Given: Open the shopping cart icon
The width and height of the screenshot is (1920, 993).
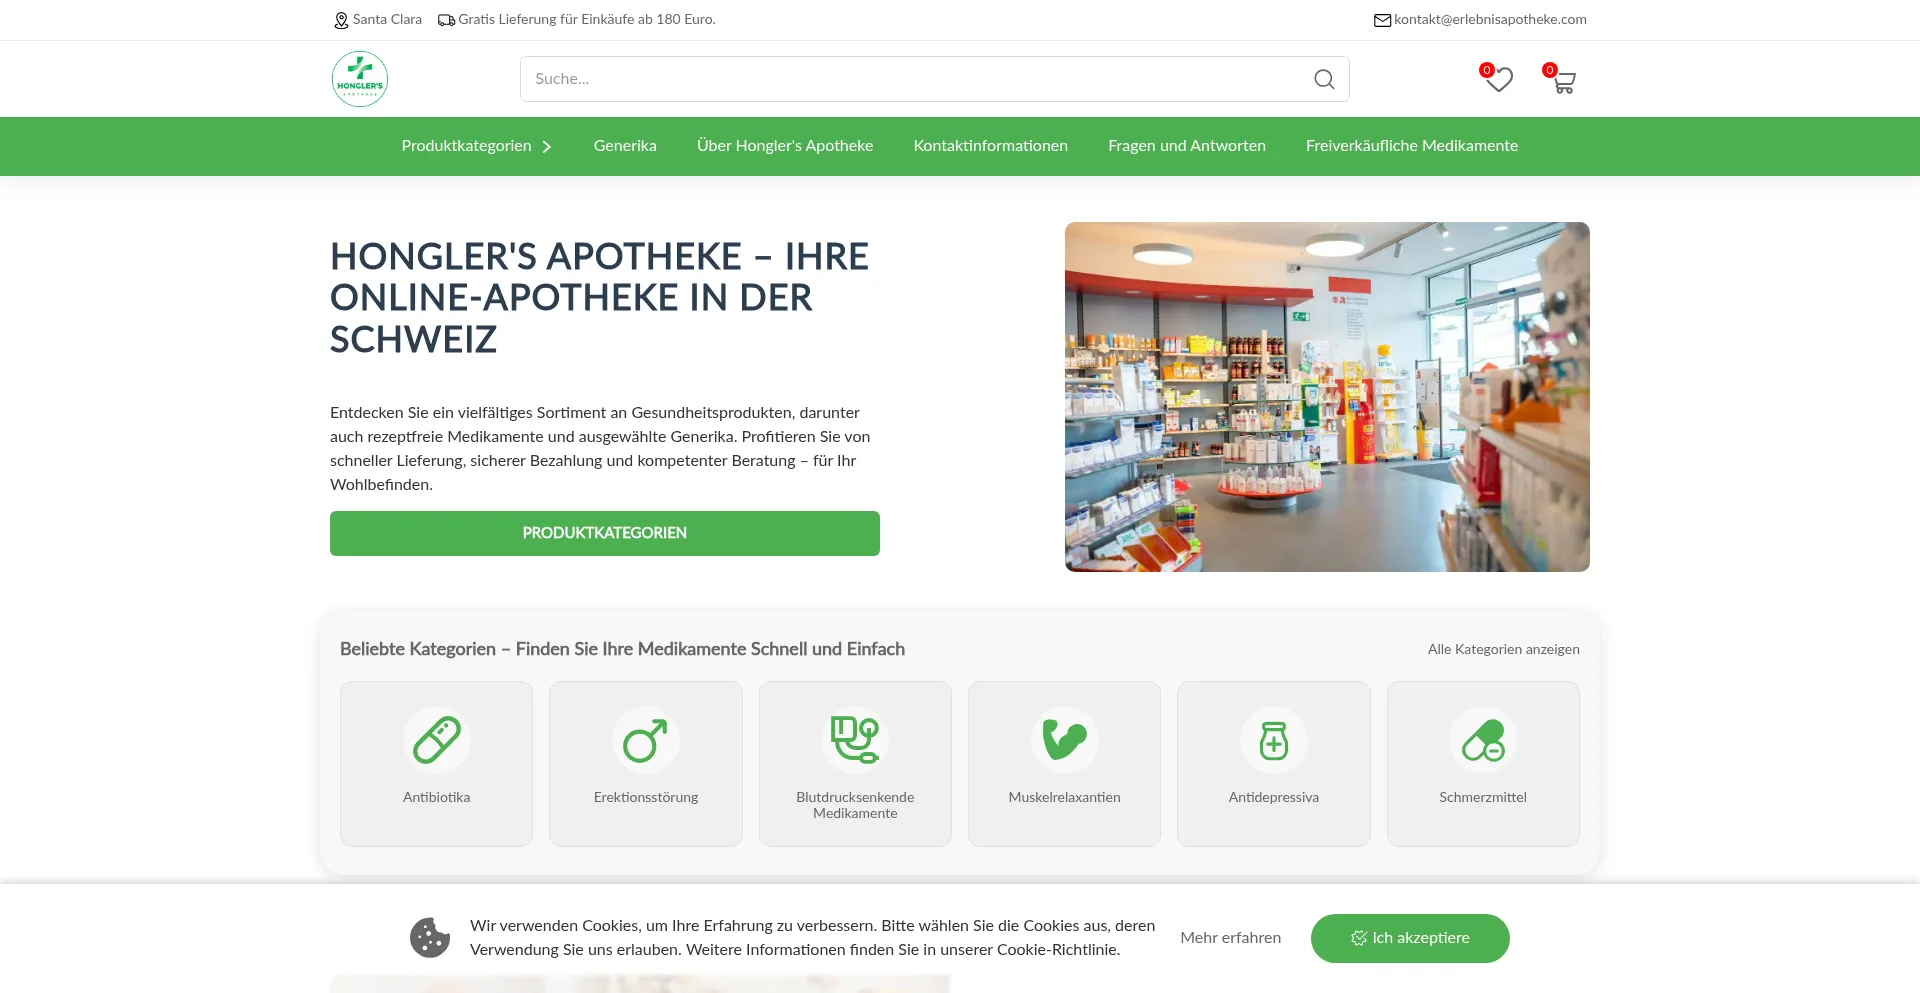Looking at the screenshot, I should coord(1563,80).
